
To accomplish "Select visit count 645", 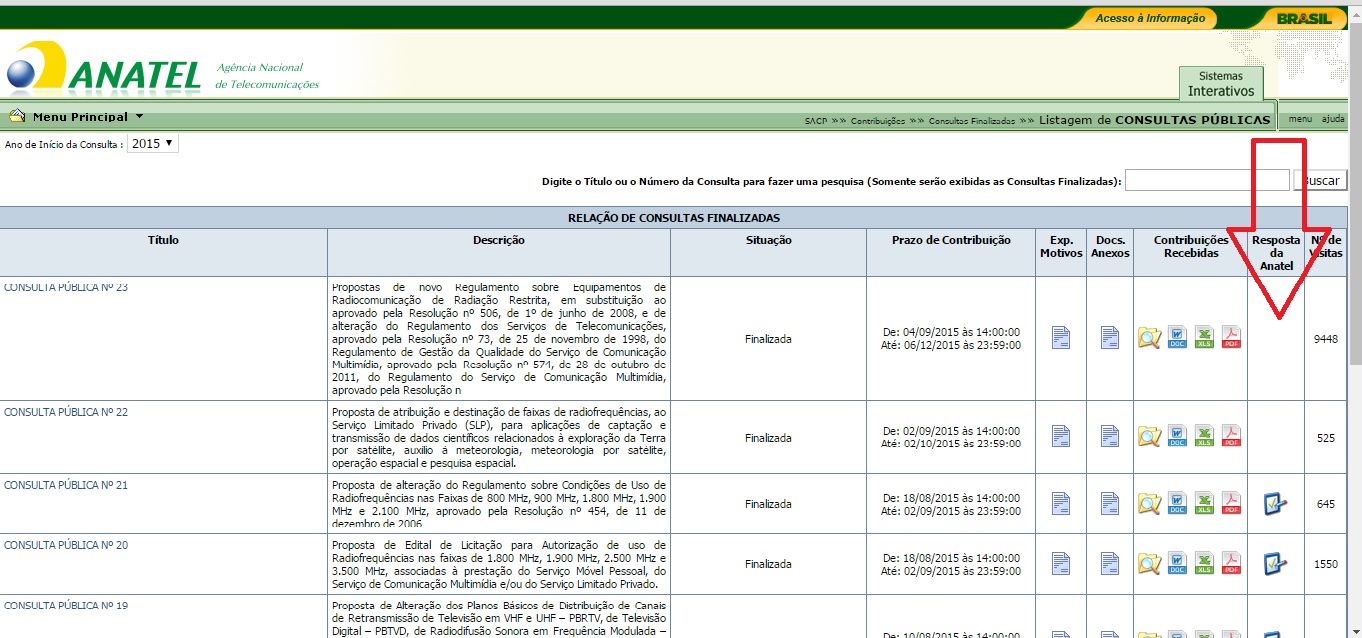I will 1326,504.
